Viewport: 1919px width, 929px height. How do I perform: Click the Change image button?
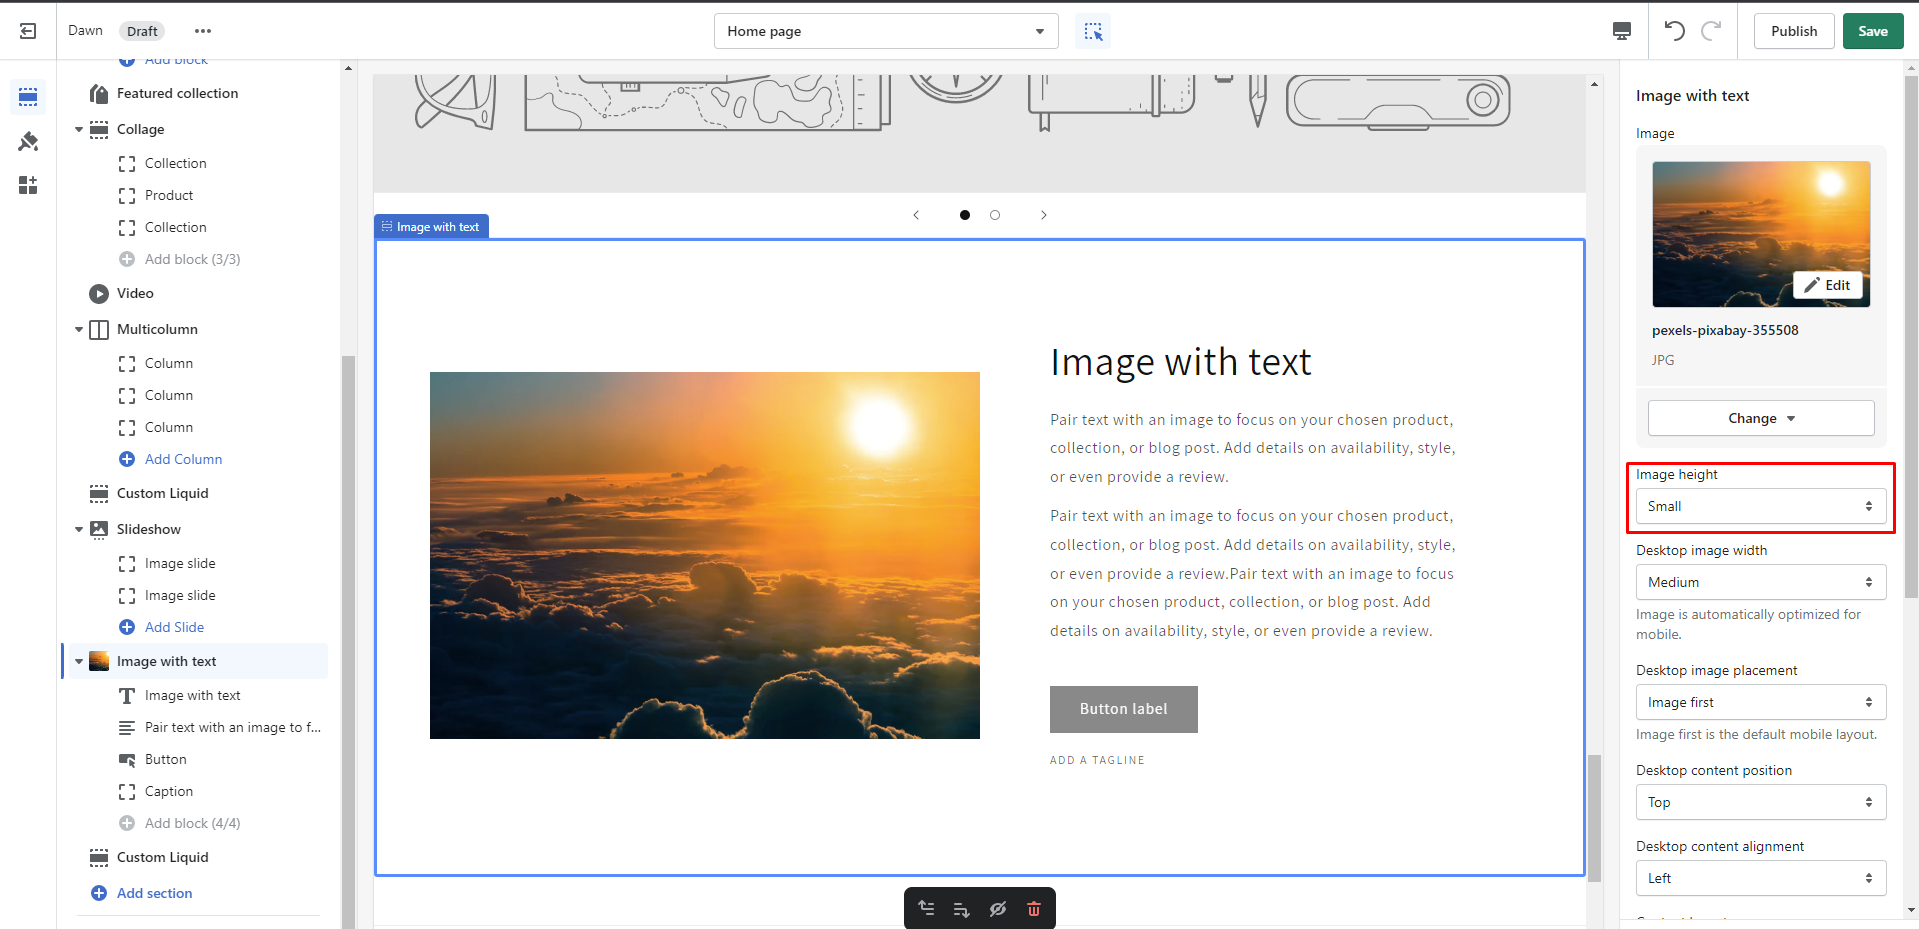tap(1761, 418)
